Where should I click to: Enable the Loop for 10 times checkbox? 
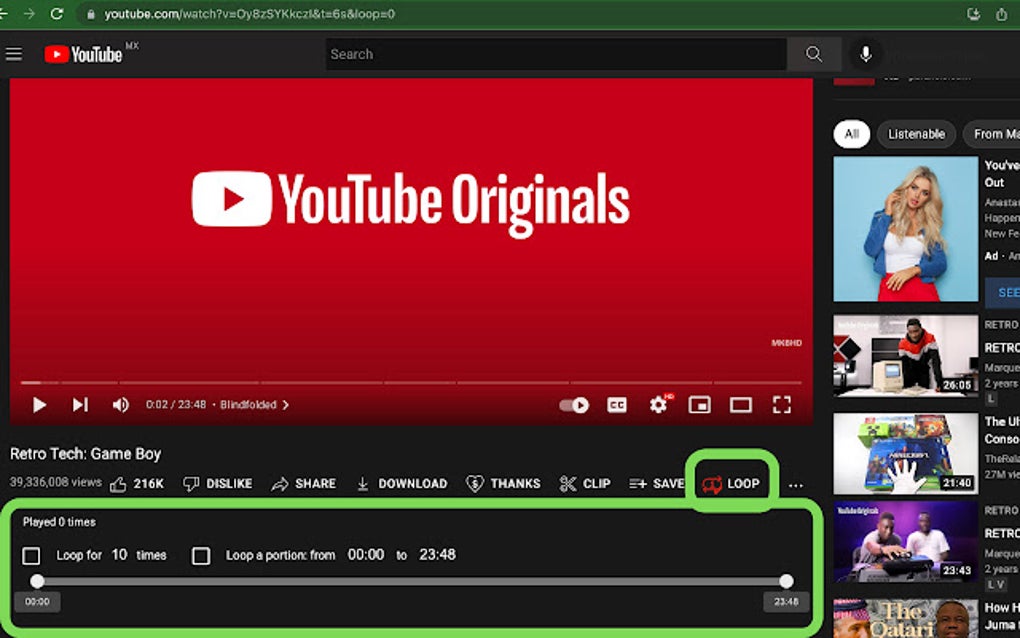point(31,556)
